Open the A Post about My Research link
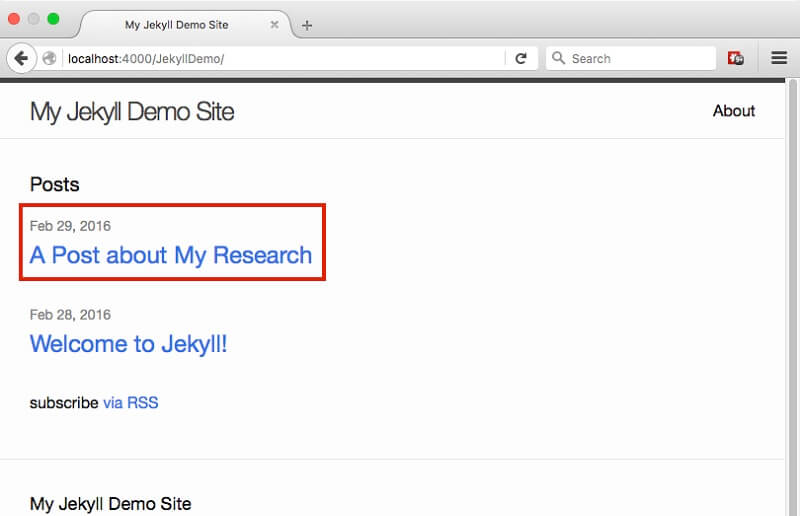Image resolution: width=800 pixels, height=516 pixels. click(x=171, y=255)
